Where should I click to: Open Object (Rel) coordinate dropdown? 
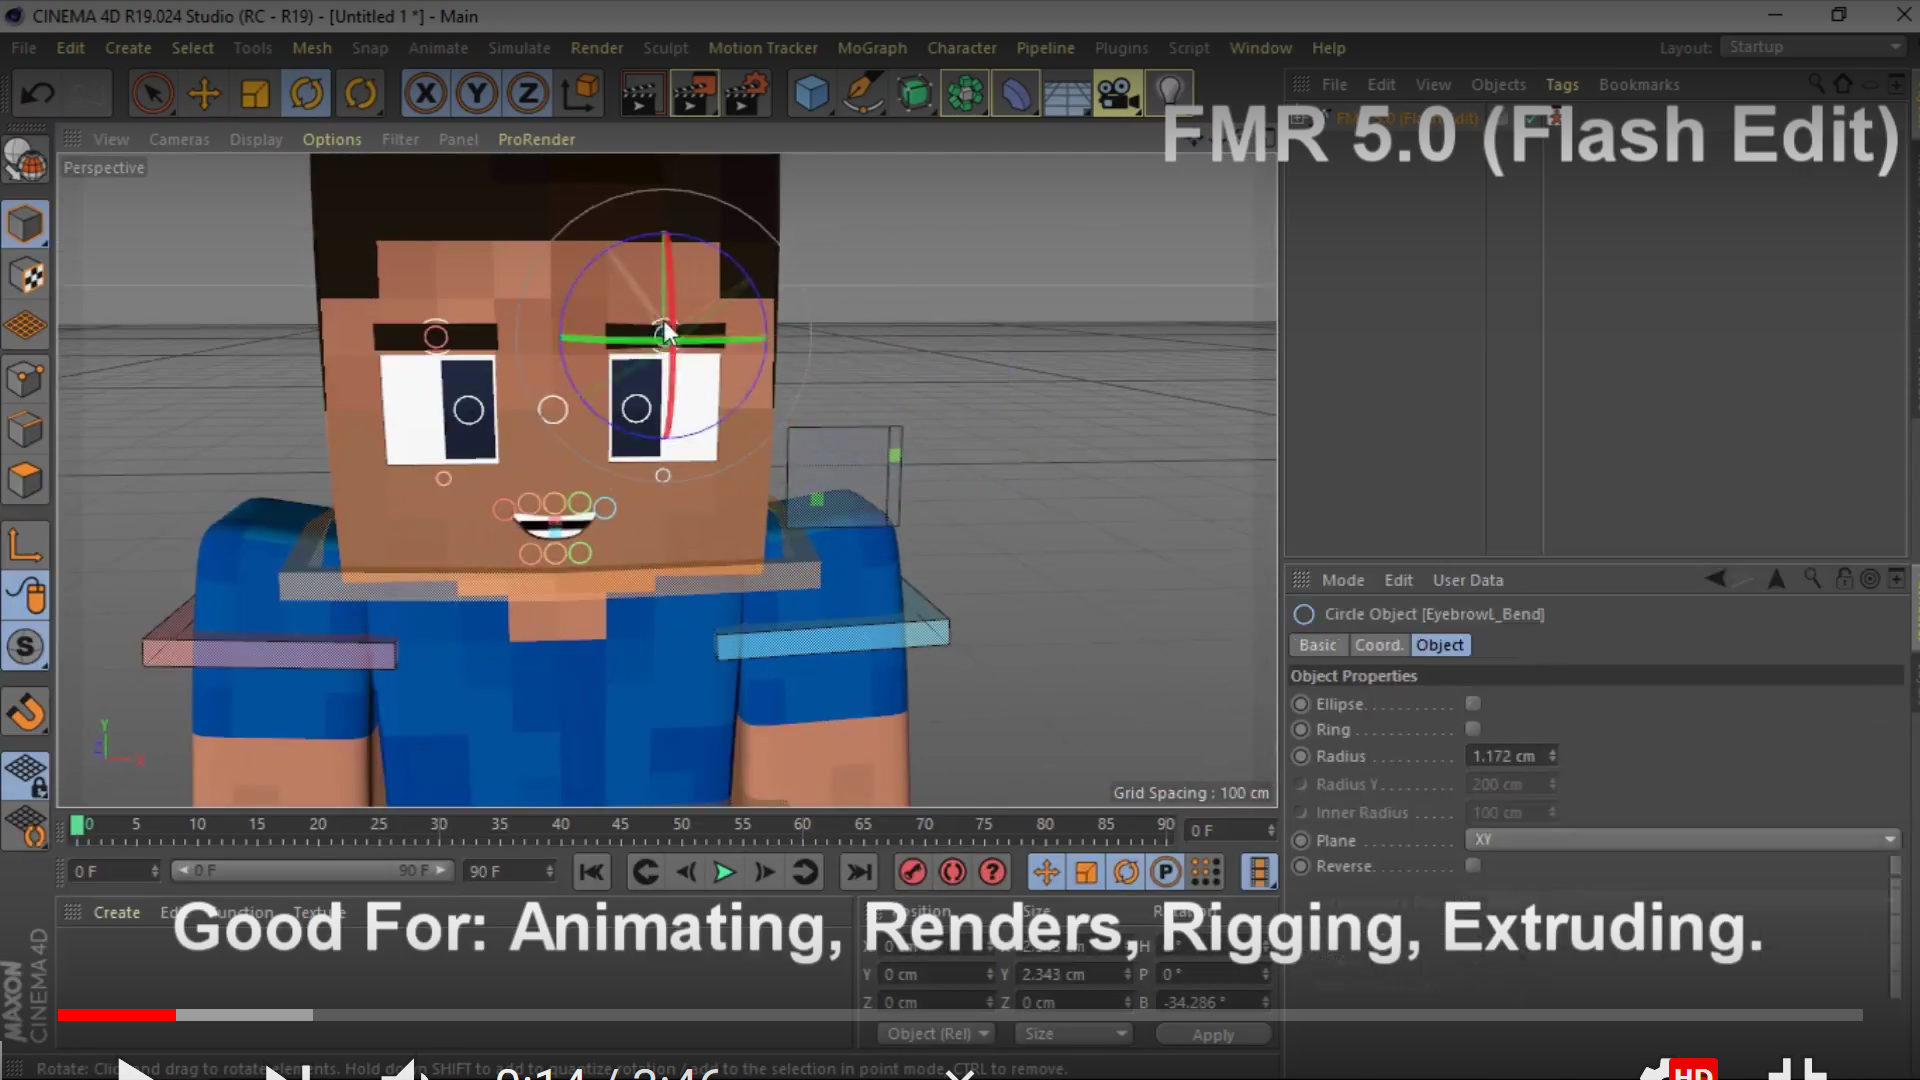(936, 1034)
